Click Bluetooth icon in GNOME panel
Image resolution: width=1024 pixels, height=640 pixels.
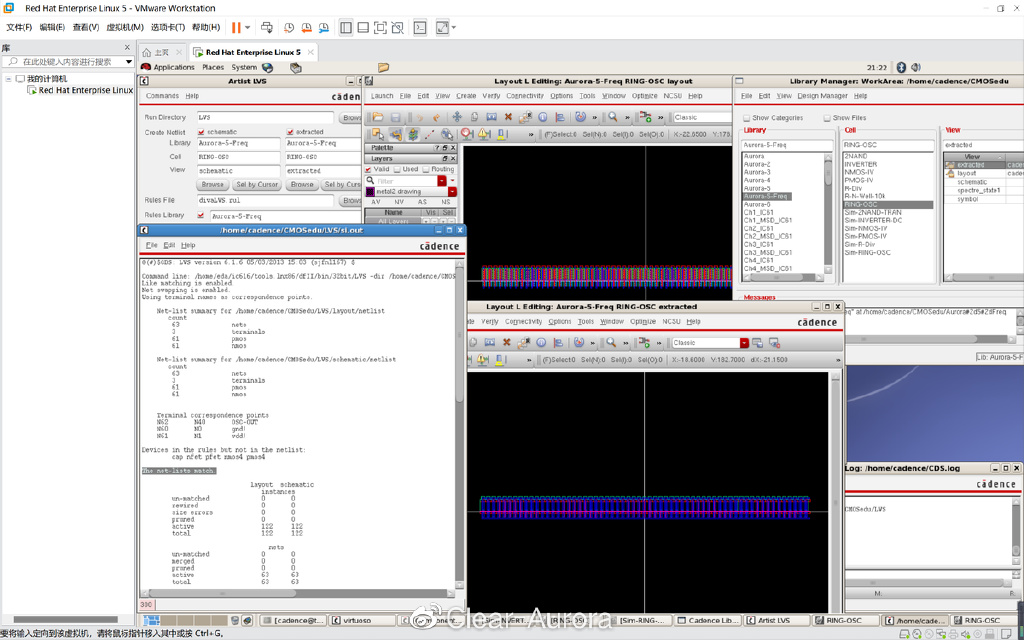(901, 67)
